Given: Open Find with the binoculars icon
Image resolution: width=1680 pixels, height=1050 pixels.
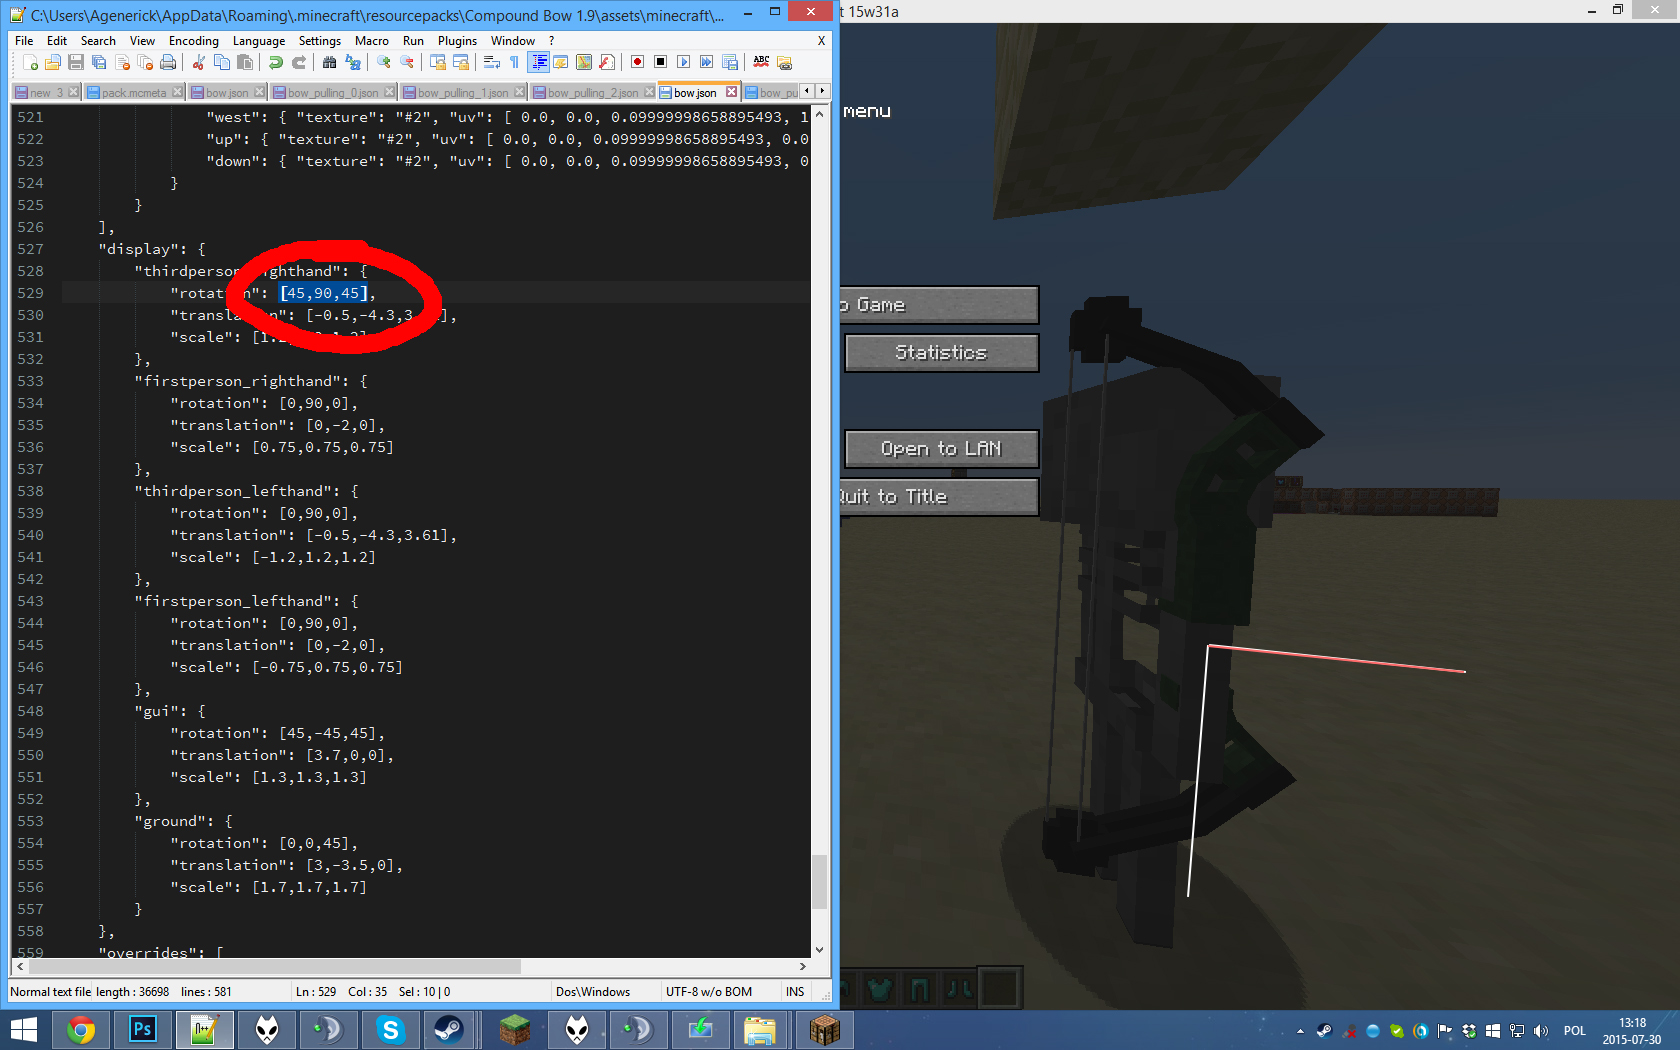Looking at the screenshot, I should click(x=330, y=63).
